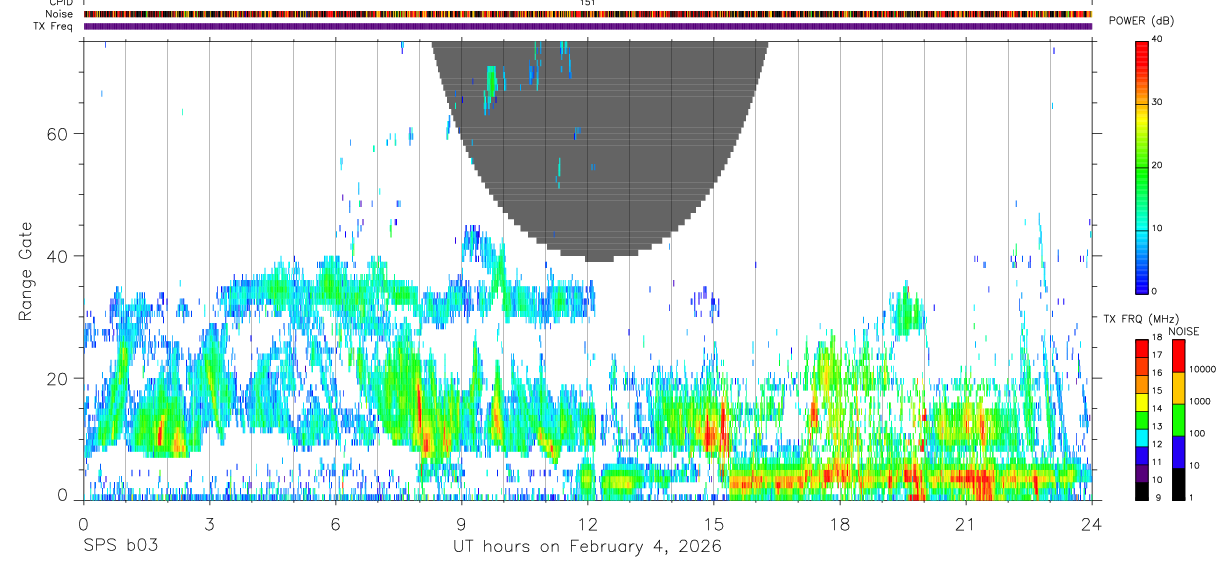Click the 20 tick label on Range Gate axis
The width and height of the screenshot is (1228, 567).
58,378
